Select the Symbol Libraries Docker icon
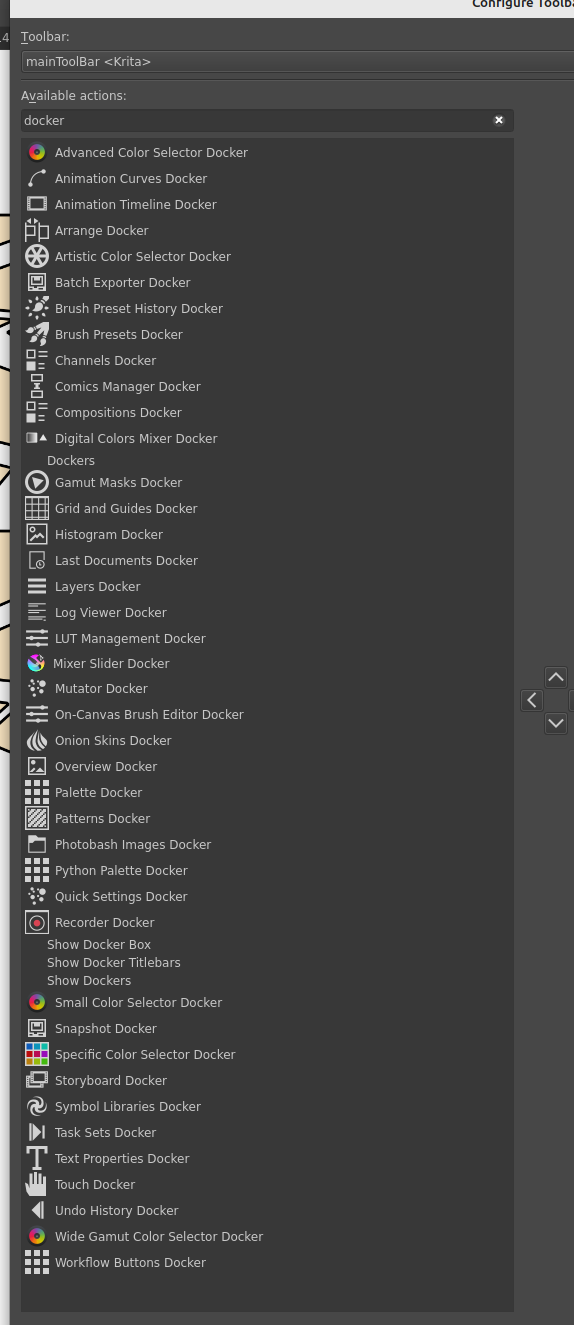 point(37,1107)
